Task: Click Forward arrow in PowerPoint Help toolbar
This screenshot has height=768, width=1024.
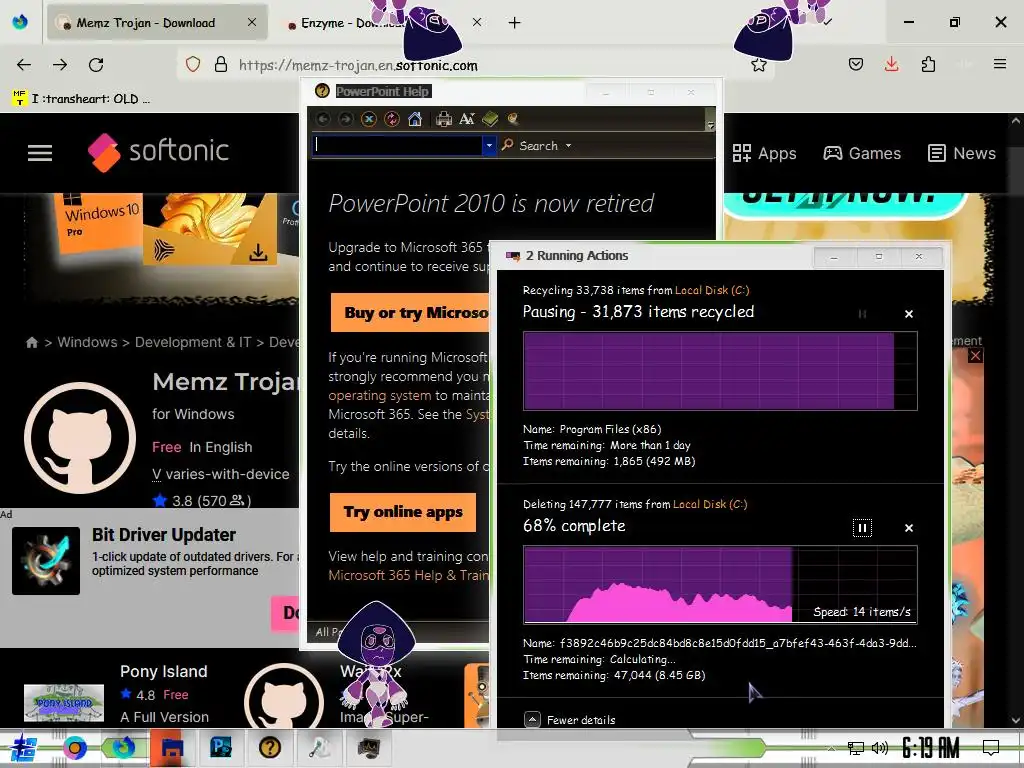Action: 345,119
